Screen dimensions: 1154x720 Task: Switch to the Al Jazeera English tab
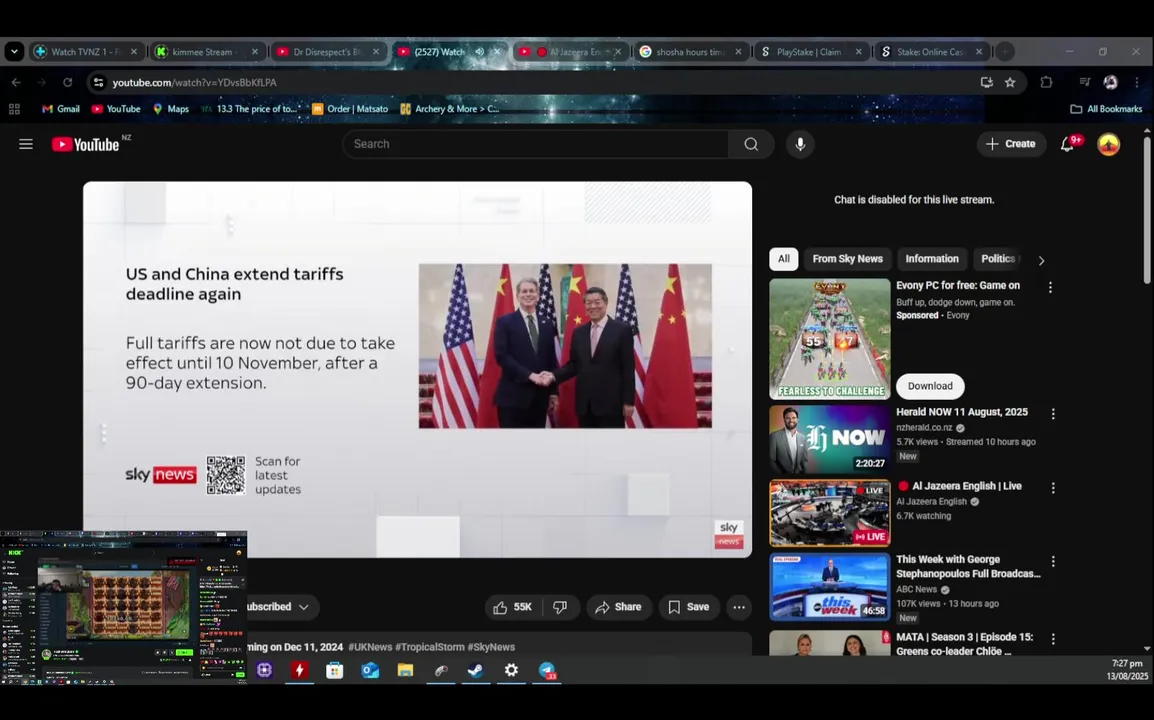point(570,52)
